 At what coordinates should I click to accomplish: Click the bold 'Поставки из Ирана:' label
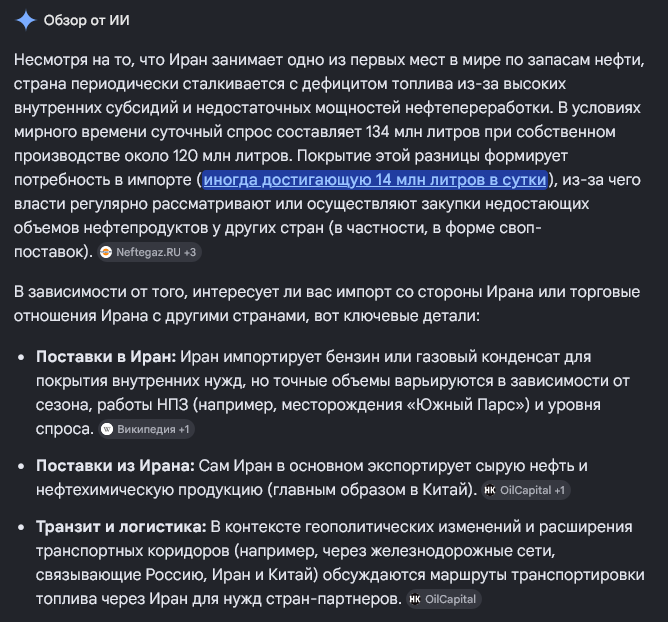coord(115,466)
